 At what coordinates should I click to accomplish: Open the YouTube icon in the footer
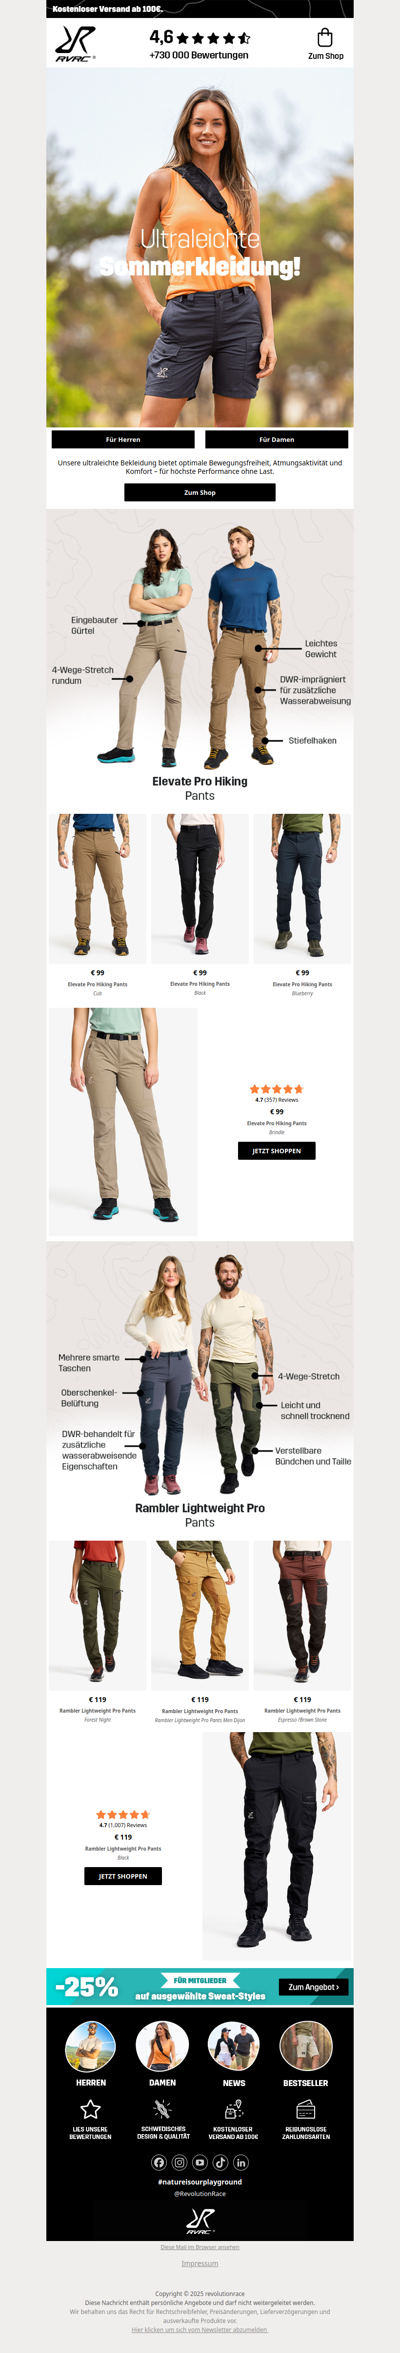tap(200, 2161)
